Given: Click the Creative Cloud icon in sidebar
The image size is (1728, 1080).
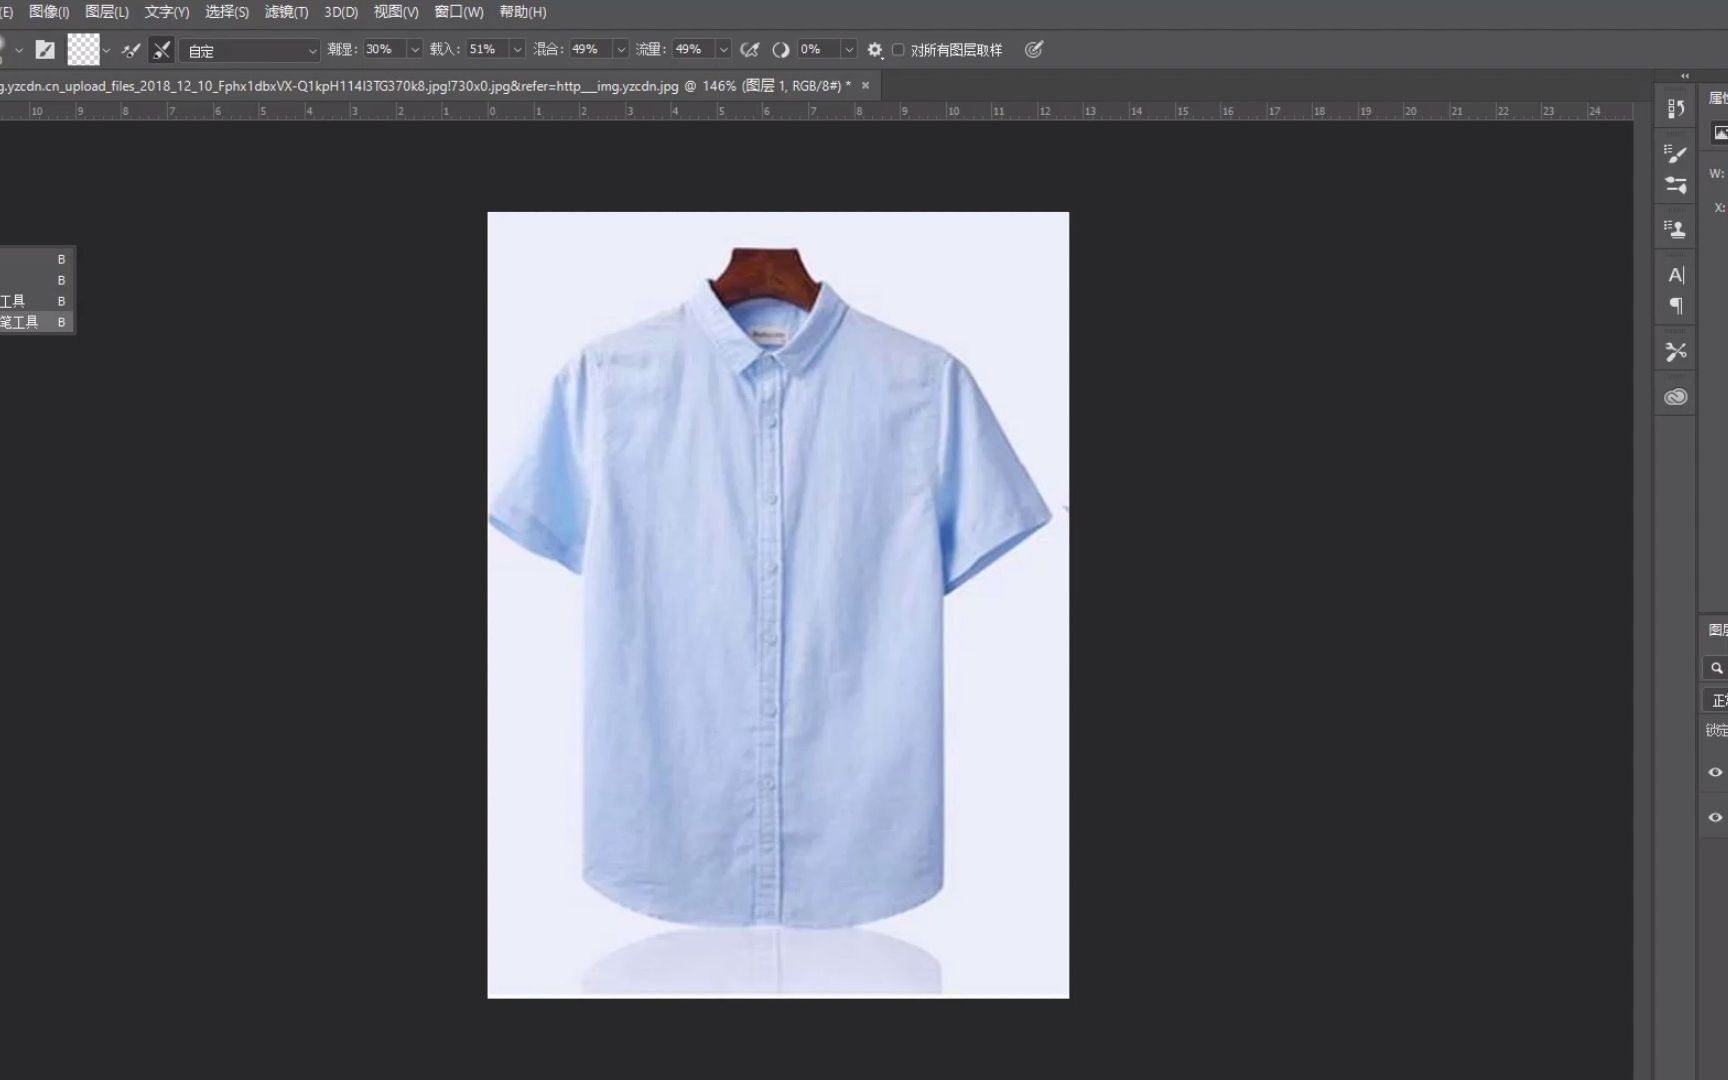Looking at the screenshot, I should pyautogui.click(x=1675, y=395).
